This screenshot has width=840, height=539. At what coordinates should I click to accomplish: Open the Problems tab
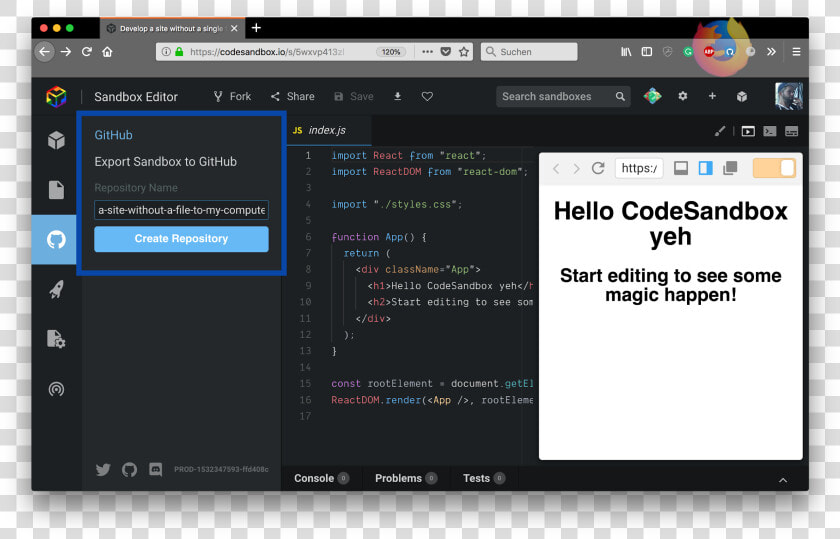406,478
